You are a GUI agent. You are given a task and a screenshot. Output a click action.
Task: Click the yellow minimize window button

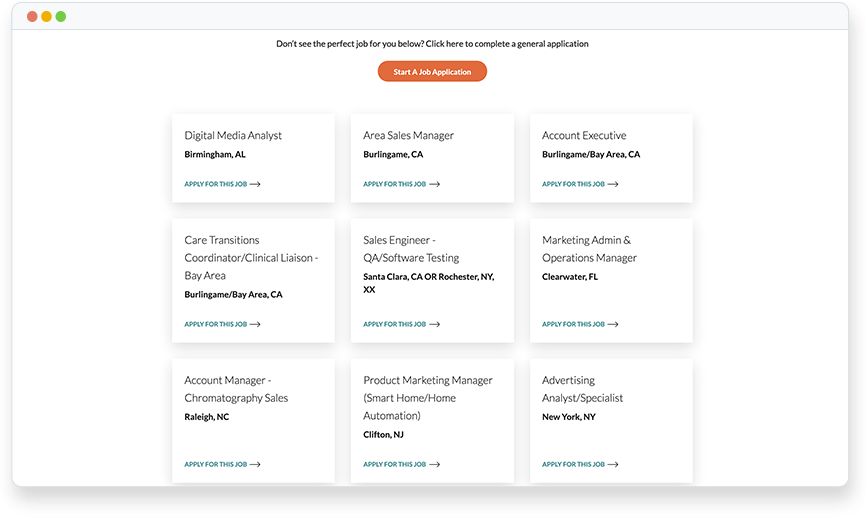pos(46,17)
